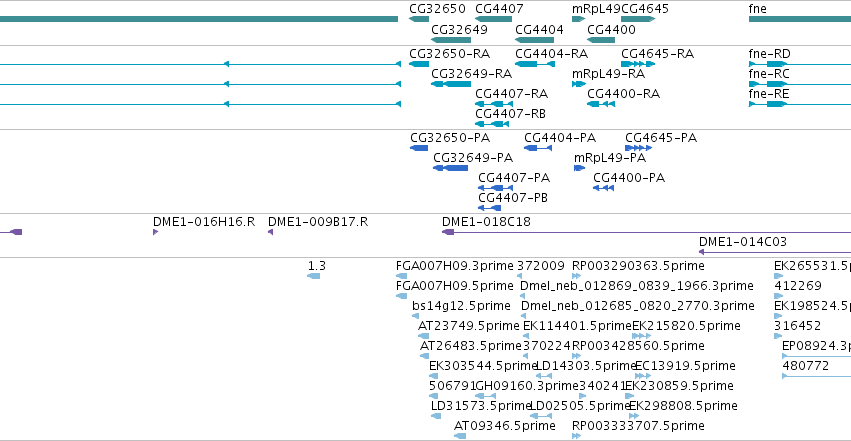Click the feature labeled 412269
The image size is (851, 441).
(778, 296)
